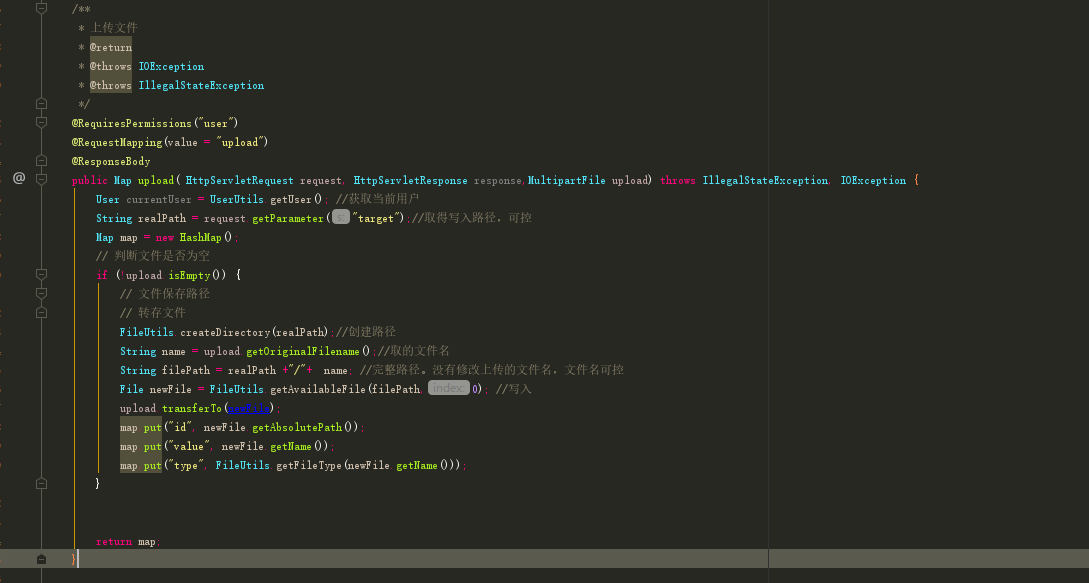The image size is (1089, 583).
Task: Click the "s:" parameter hint before "target"
Action: coord(340,217)
